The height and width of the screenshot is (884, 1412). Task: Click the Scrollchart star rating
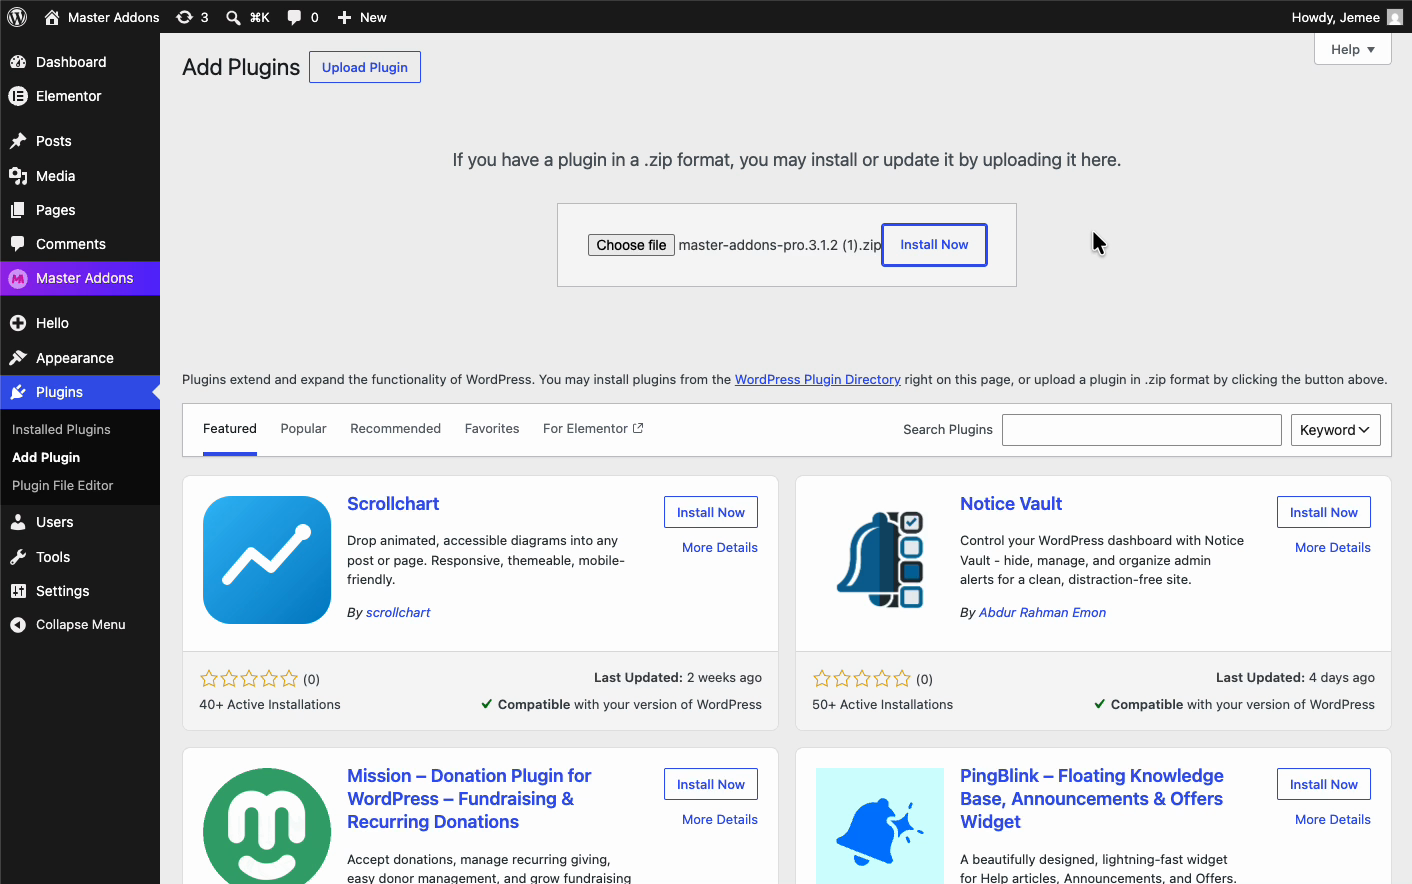click(249, 679)
